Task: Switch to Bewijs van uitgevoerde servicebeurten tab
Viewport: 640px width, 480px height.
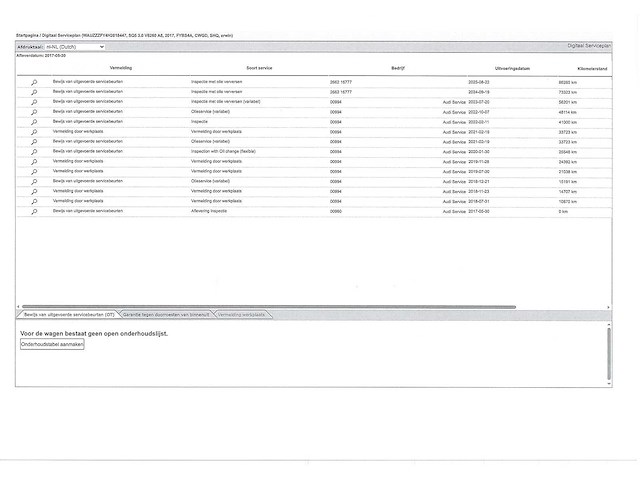Action: (x=69, y=314)
